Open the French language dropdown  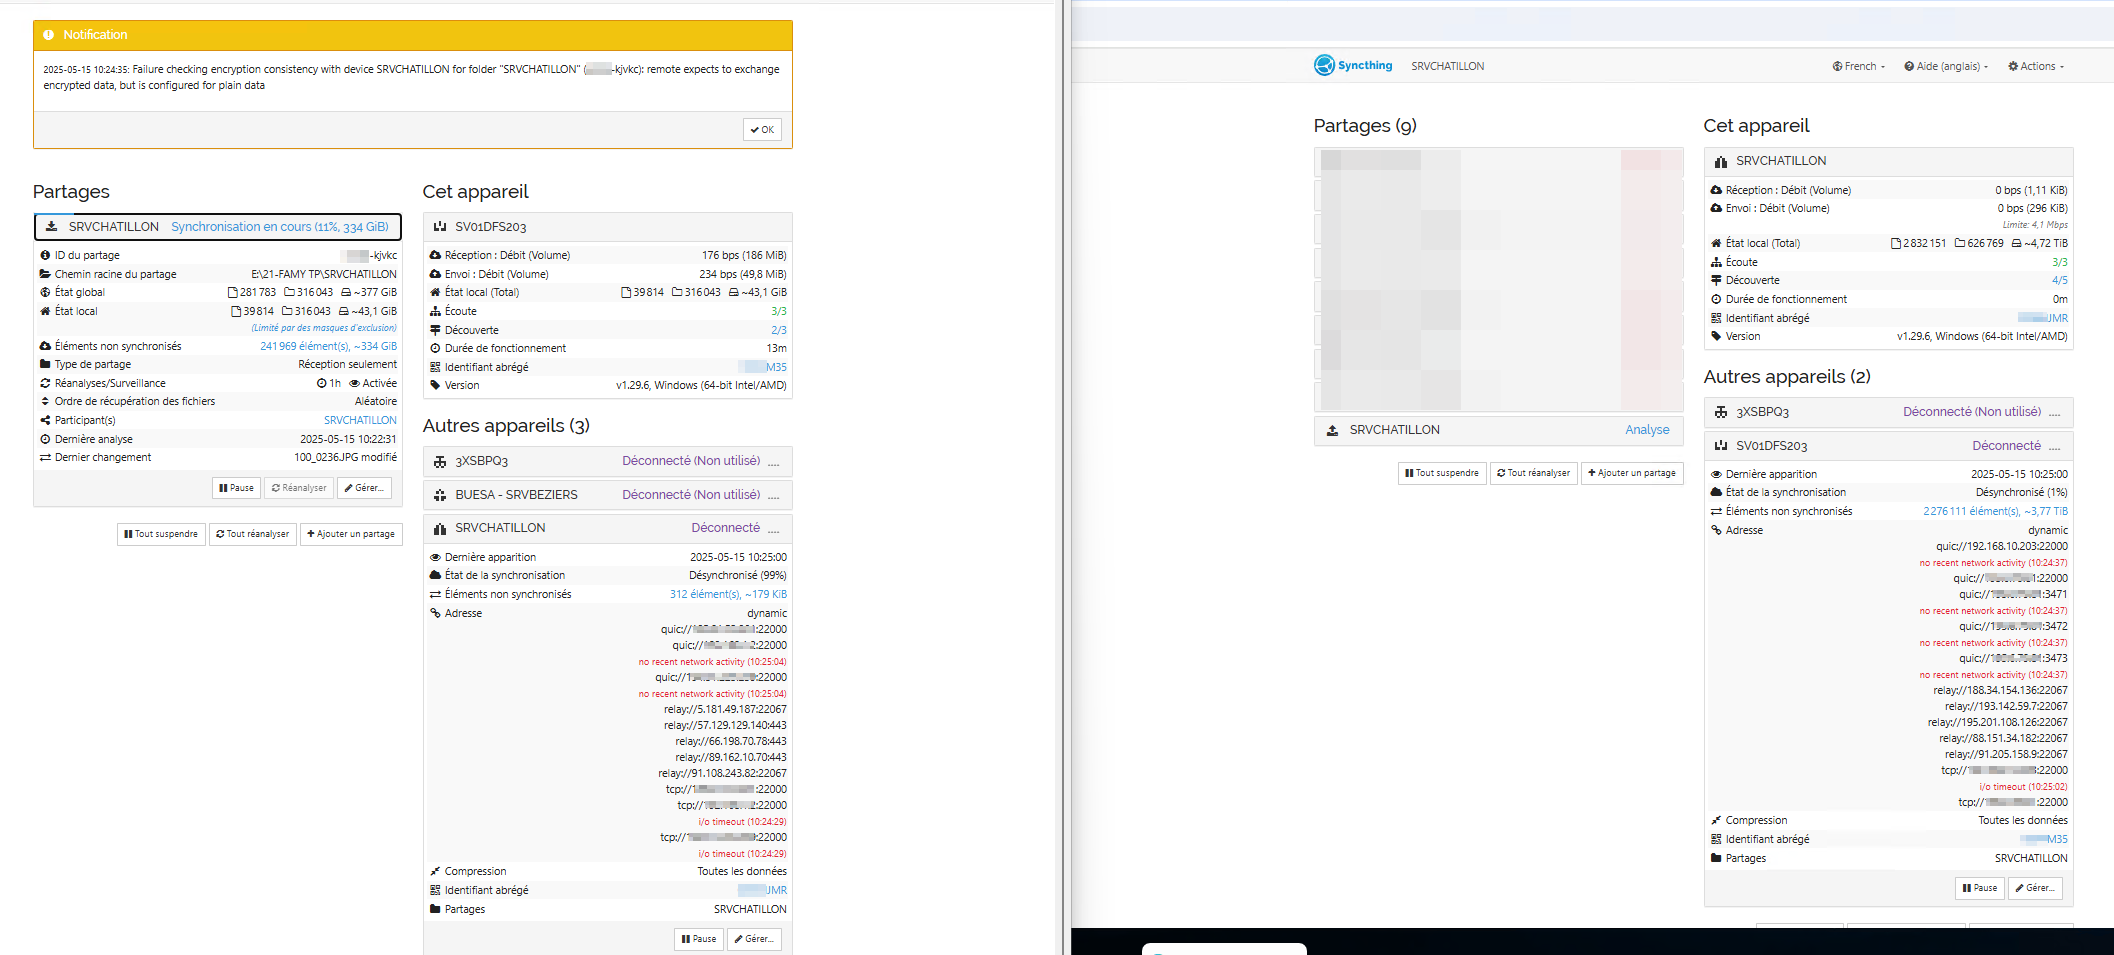1858,66
